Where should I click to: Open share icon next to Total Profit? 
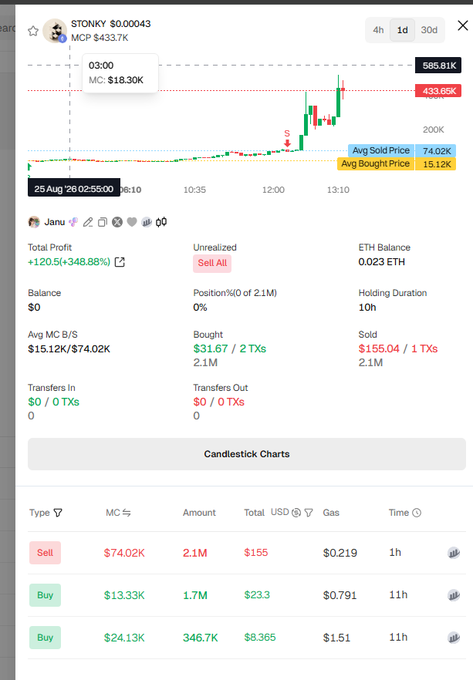click(120, 262)
